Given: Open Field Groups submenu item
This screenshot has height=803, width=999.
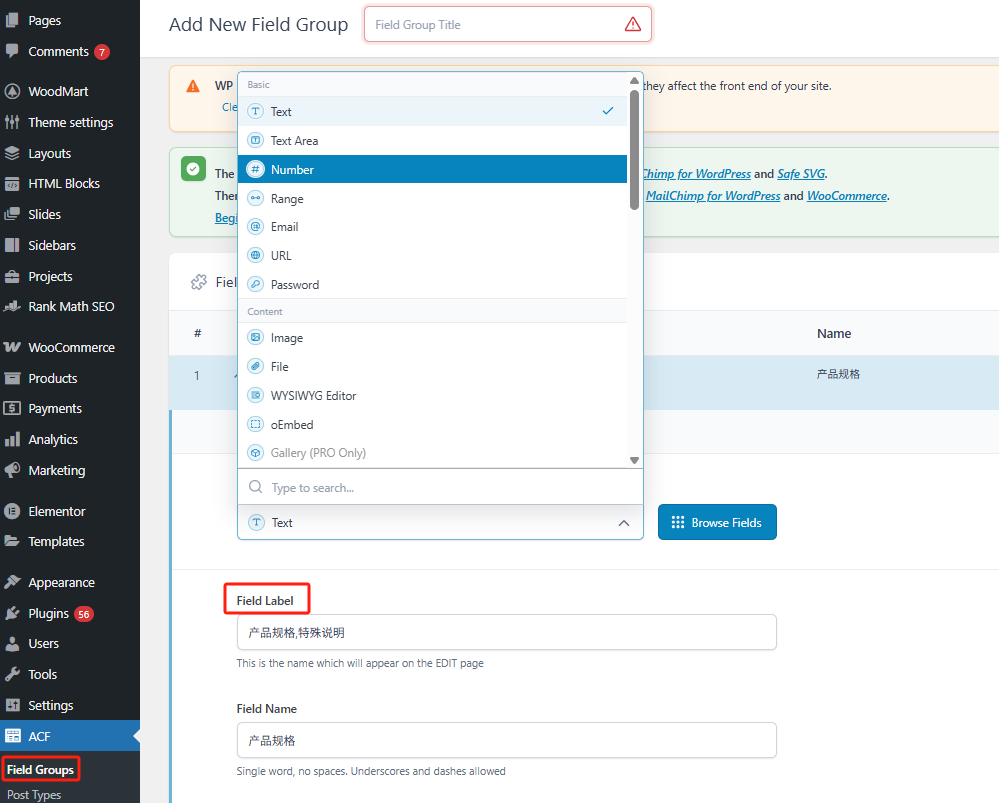Looking at the screenshot, I should click(40, 769).
